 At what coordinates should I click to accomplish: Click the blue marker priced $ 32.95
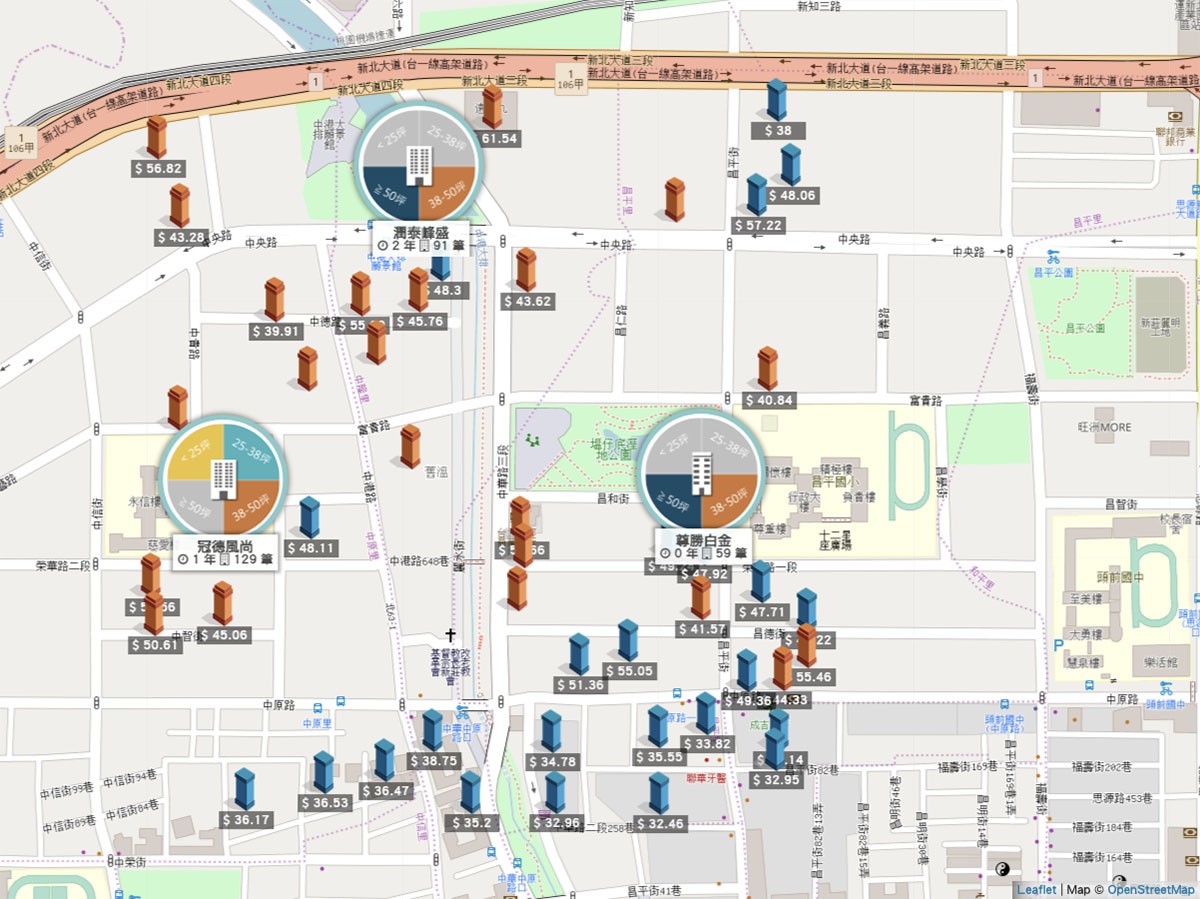[775, 749]
